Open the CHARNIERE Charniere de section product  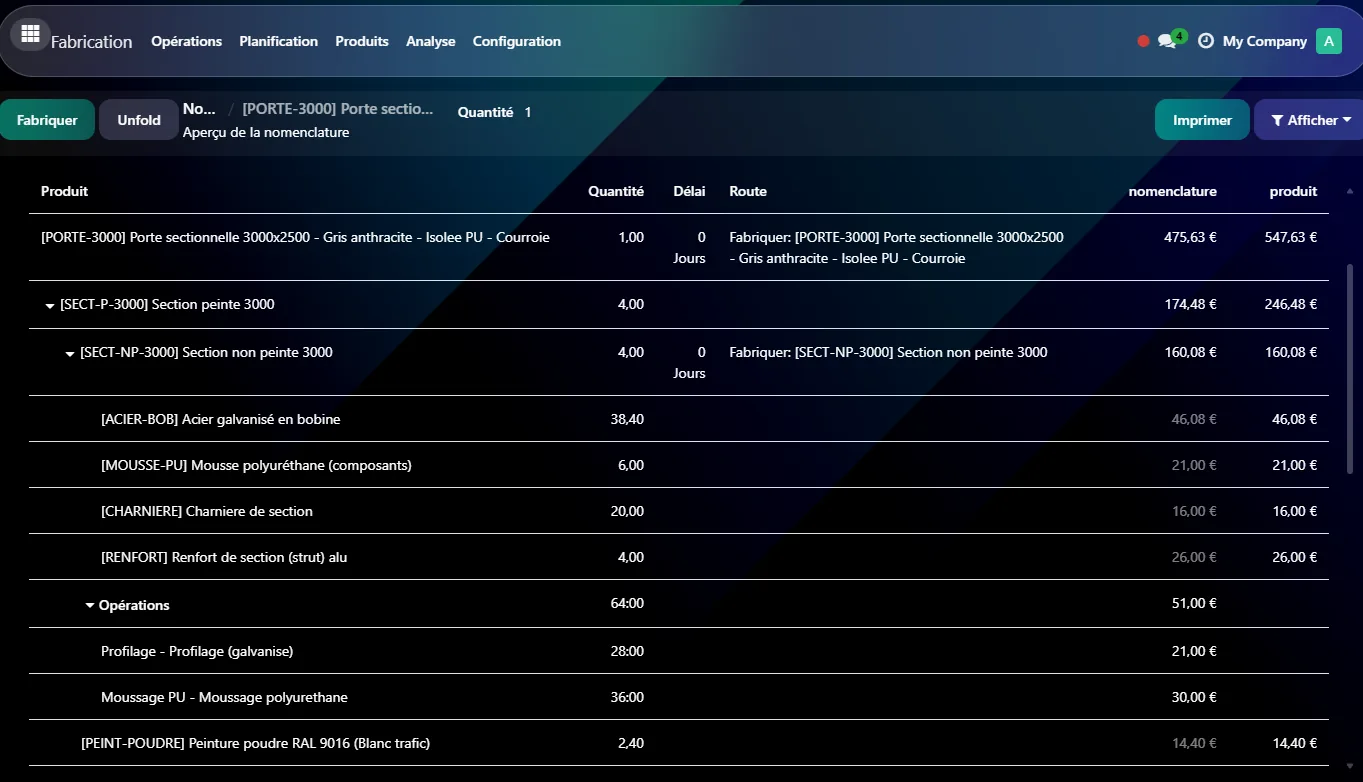coord(207,511)
